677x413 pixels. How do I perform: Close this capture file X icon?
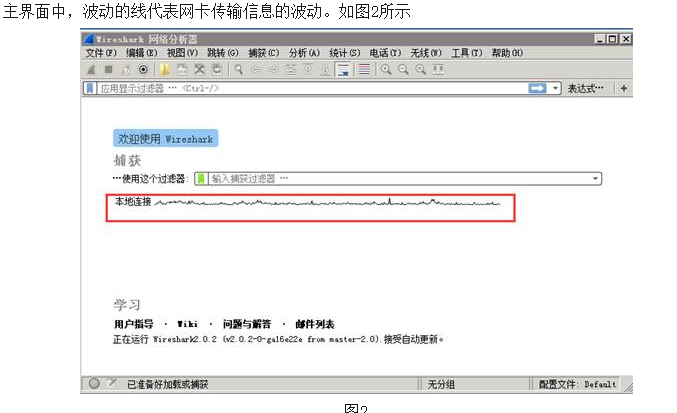click(x=199, y=69)
